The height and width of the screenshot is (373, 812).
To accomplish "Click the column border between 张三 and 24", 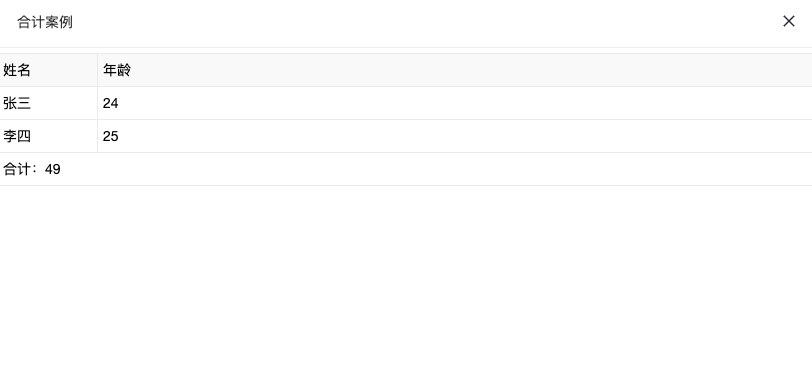I will pyautogui.click(x=97, y=103).
